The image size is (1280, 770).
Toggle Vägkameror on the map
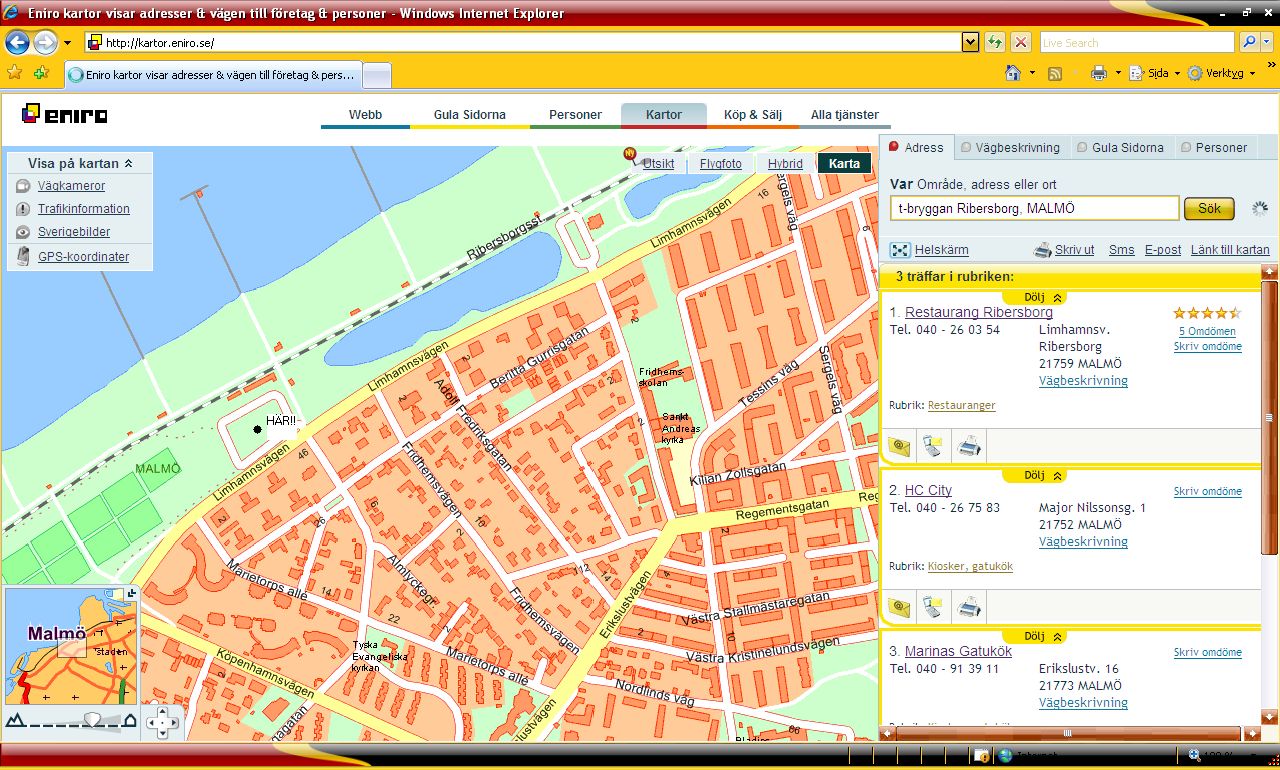[x=71, y=186]
